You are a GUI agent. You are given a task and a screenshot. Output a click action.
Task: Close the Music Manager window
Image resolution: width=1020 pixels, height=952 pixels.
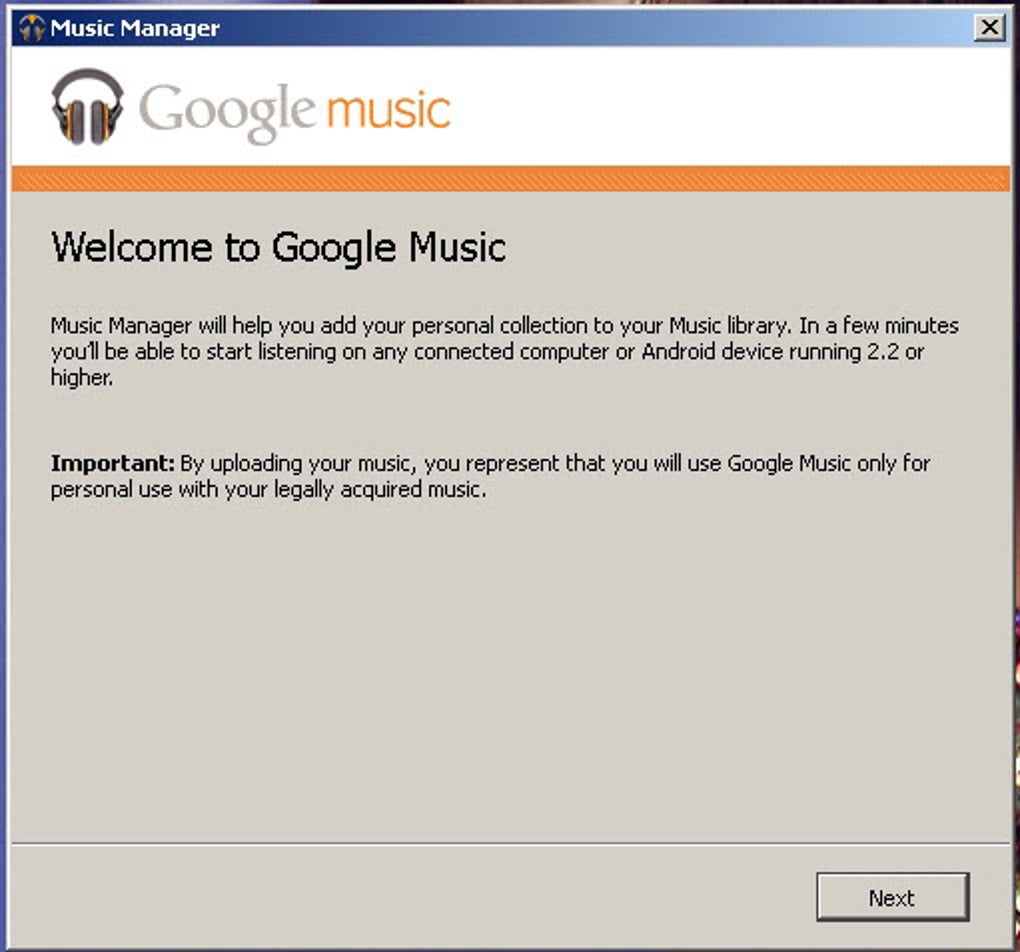click(x=989, y=27)
